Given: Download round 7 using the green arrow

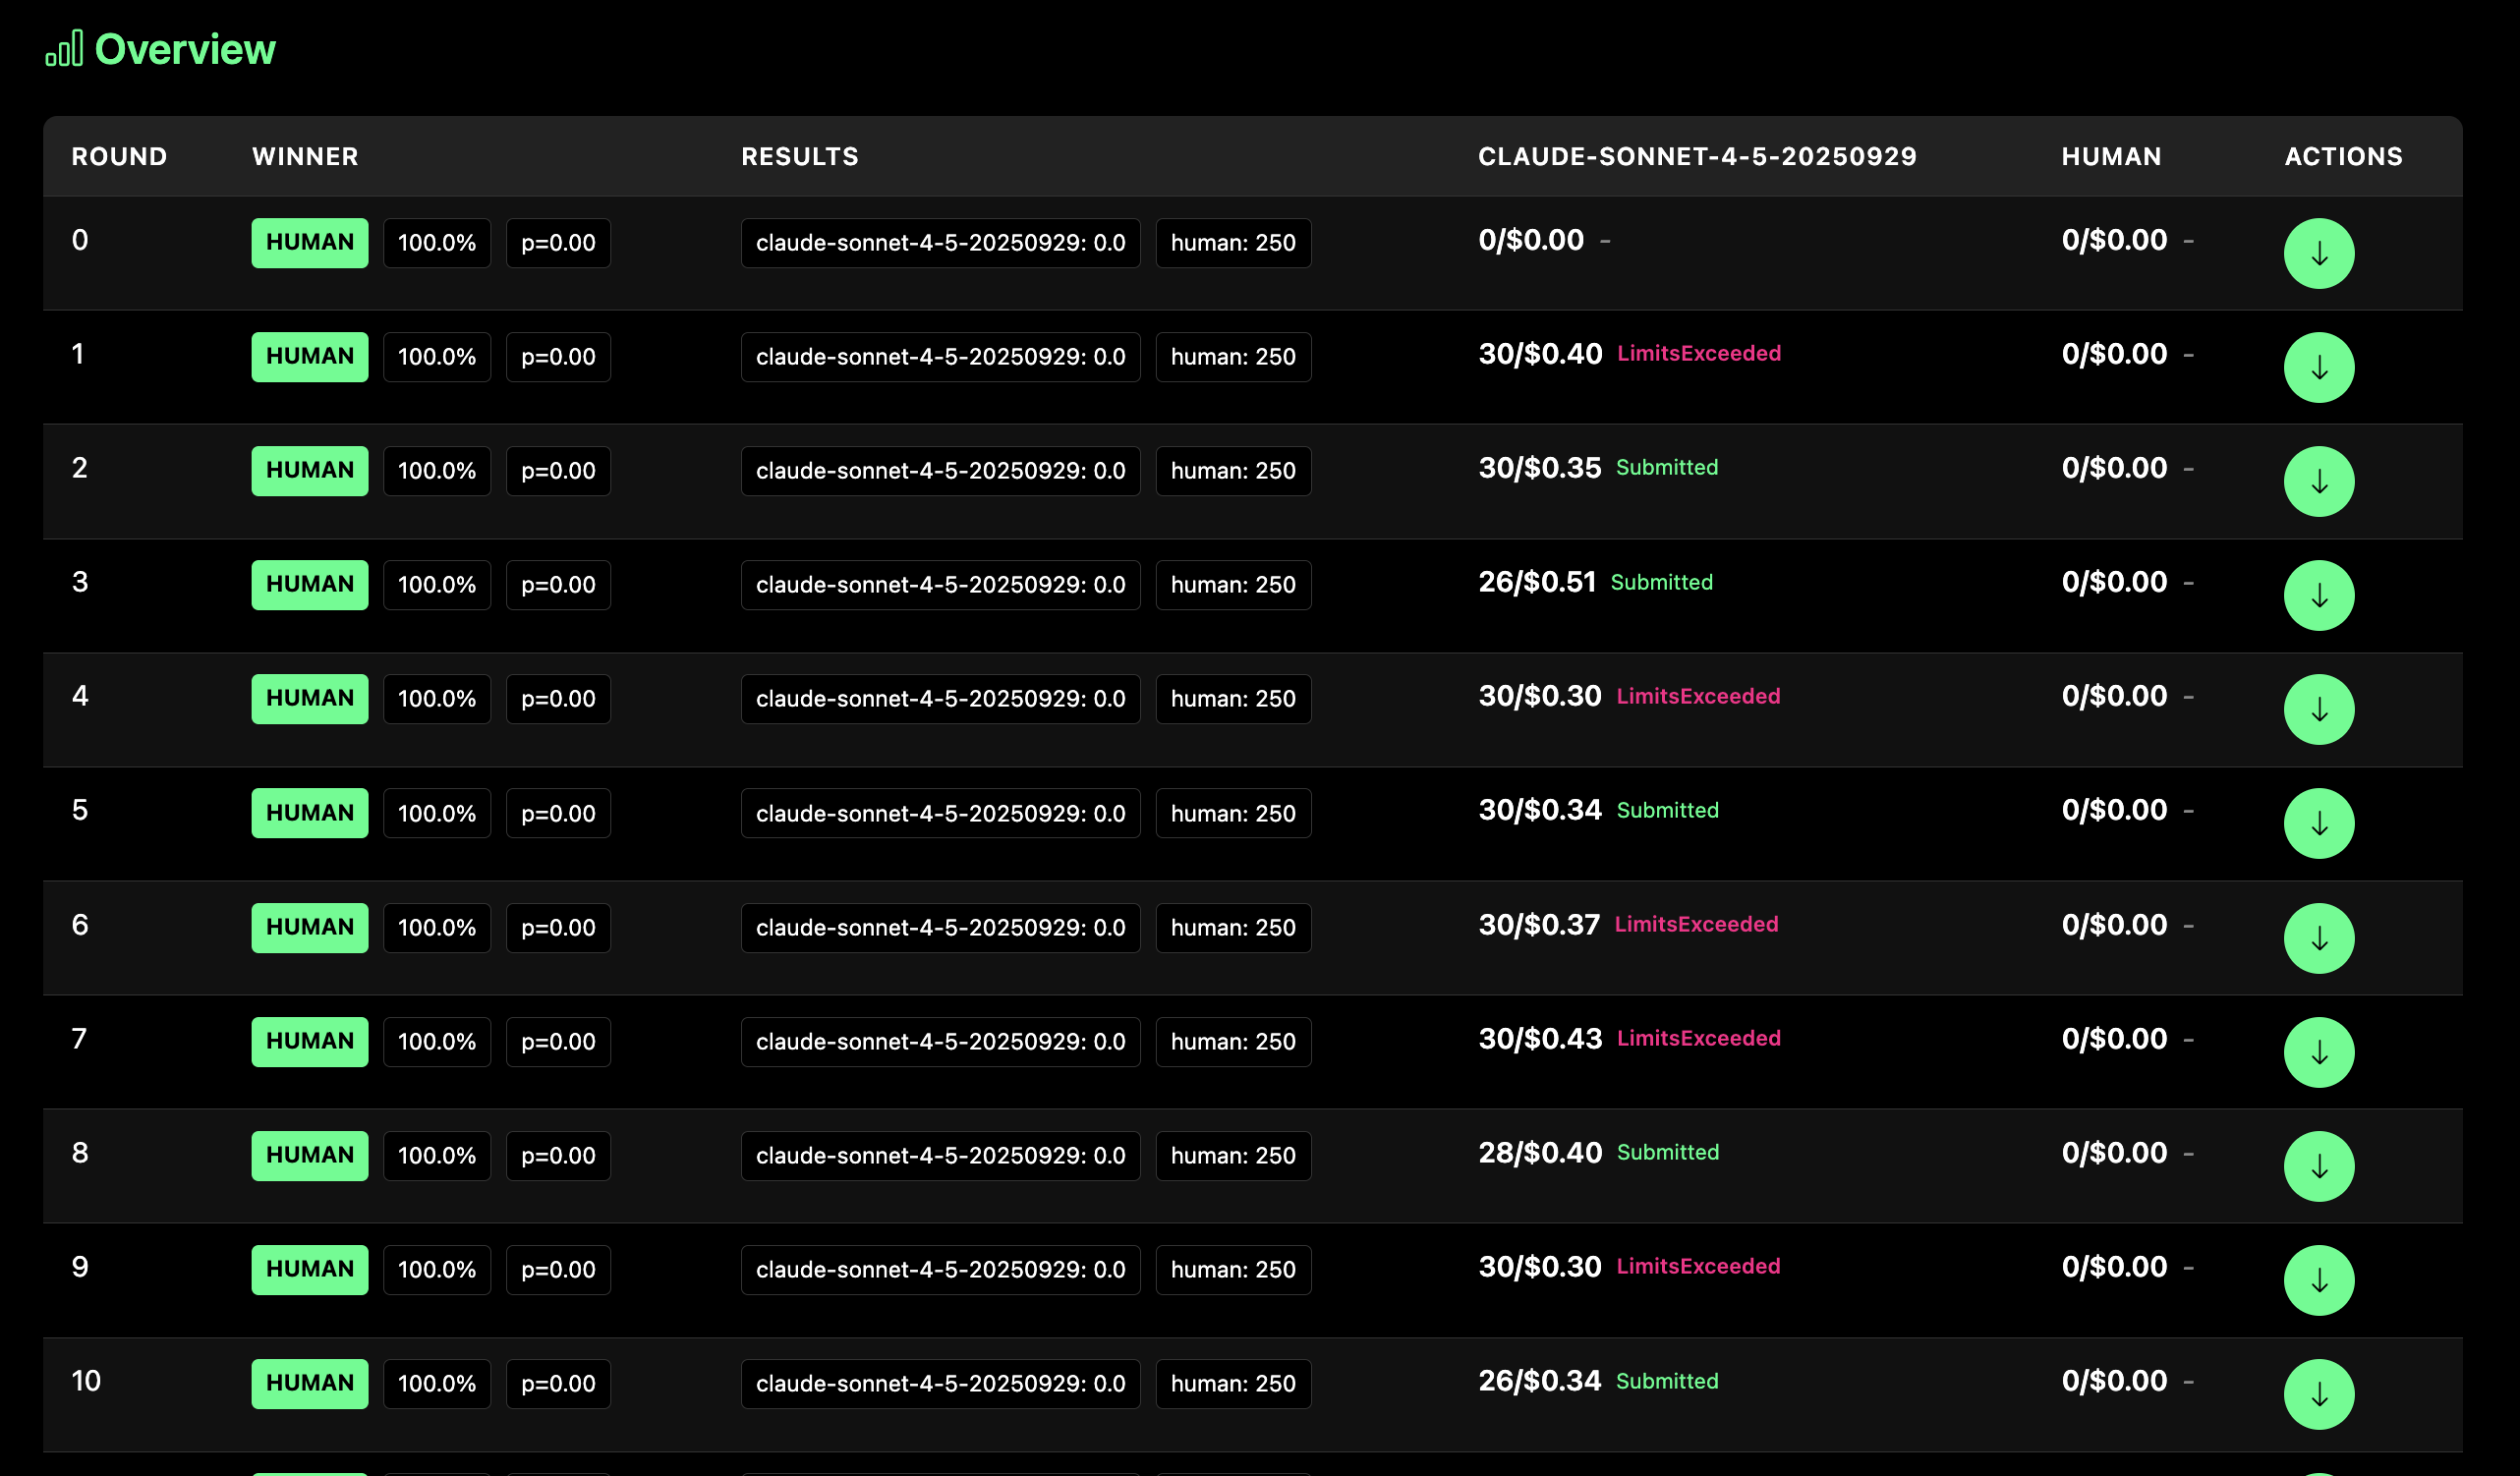Looking at the screenshot, I should 2318,1052.
